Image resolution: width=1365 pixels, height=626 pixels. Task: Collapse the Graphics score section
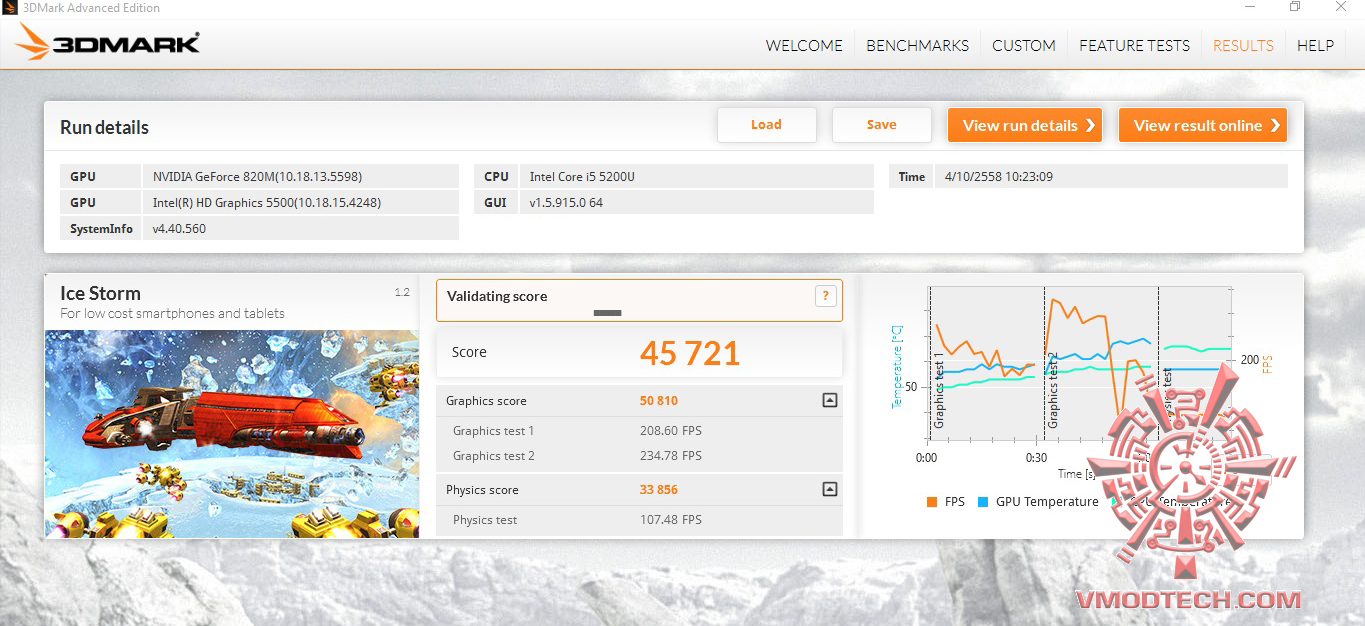829,400
